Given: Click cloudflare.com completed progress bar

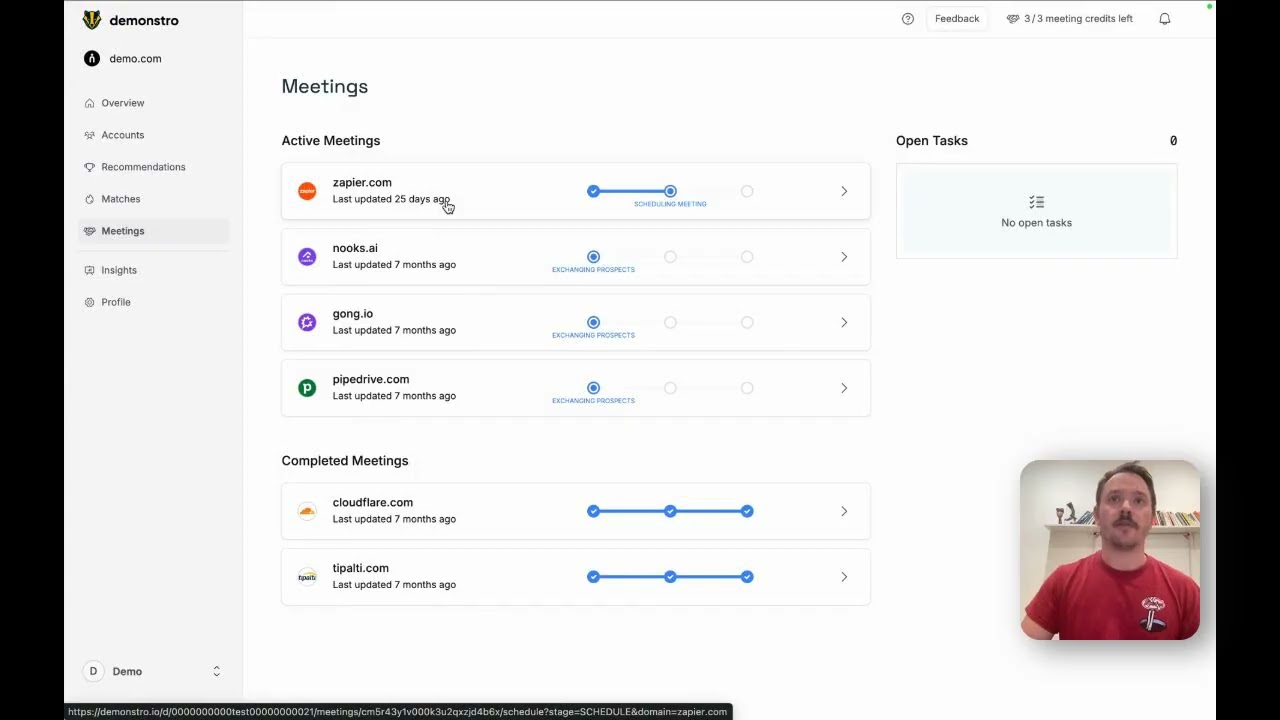Looking at the screenshot, I should pos(670,511).
